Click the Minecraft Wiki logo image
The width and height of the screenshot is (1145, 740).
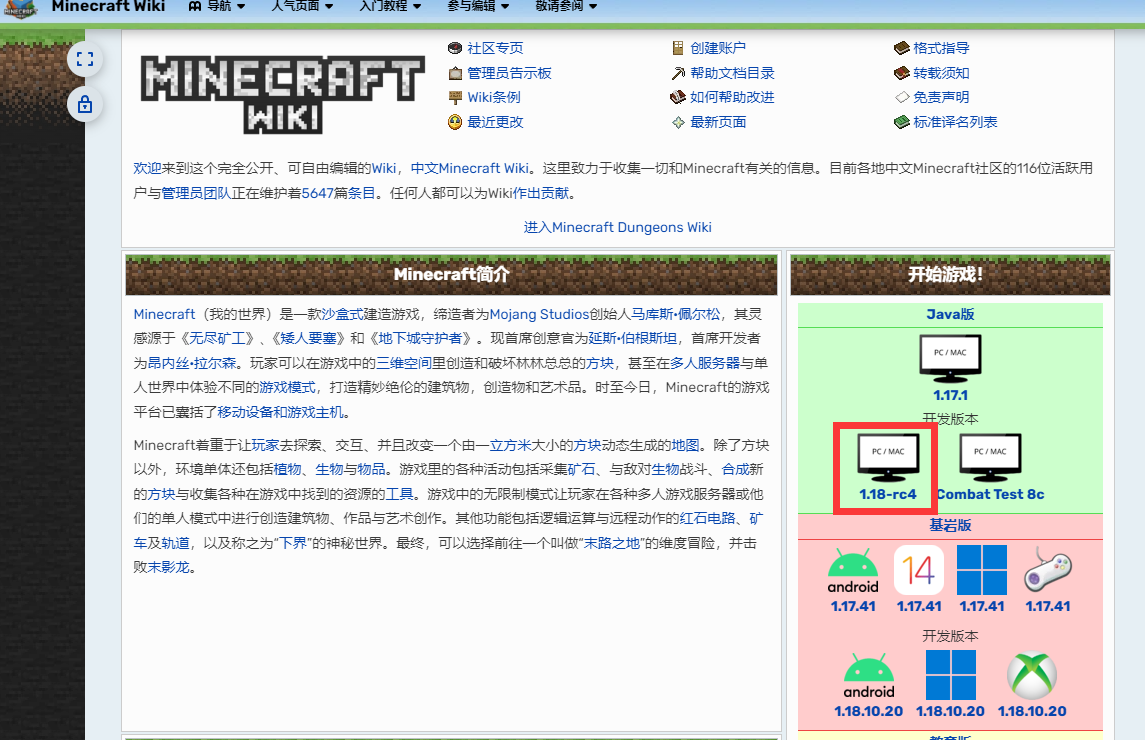283,94
